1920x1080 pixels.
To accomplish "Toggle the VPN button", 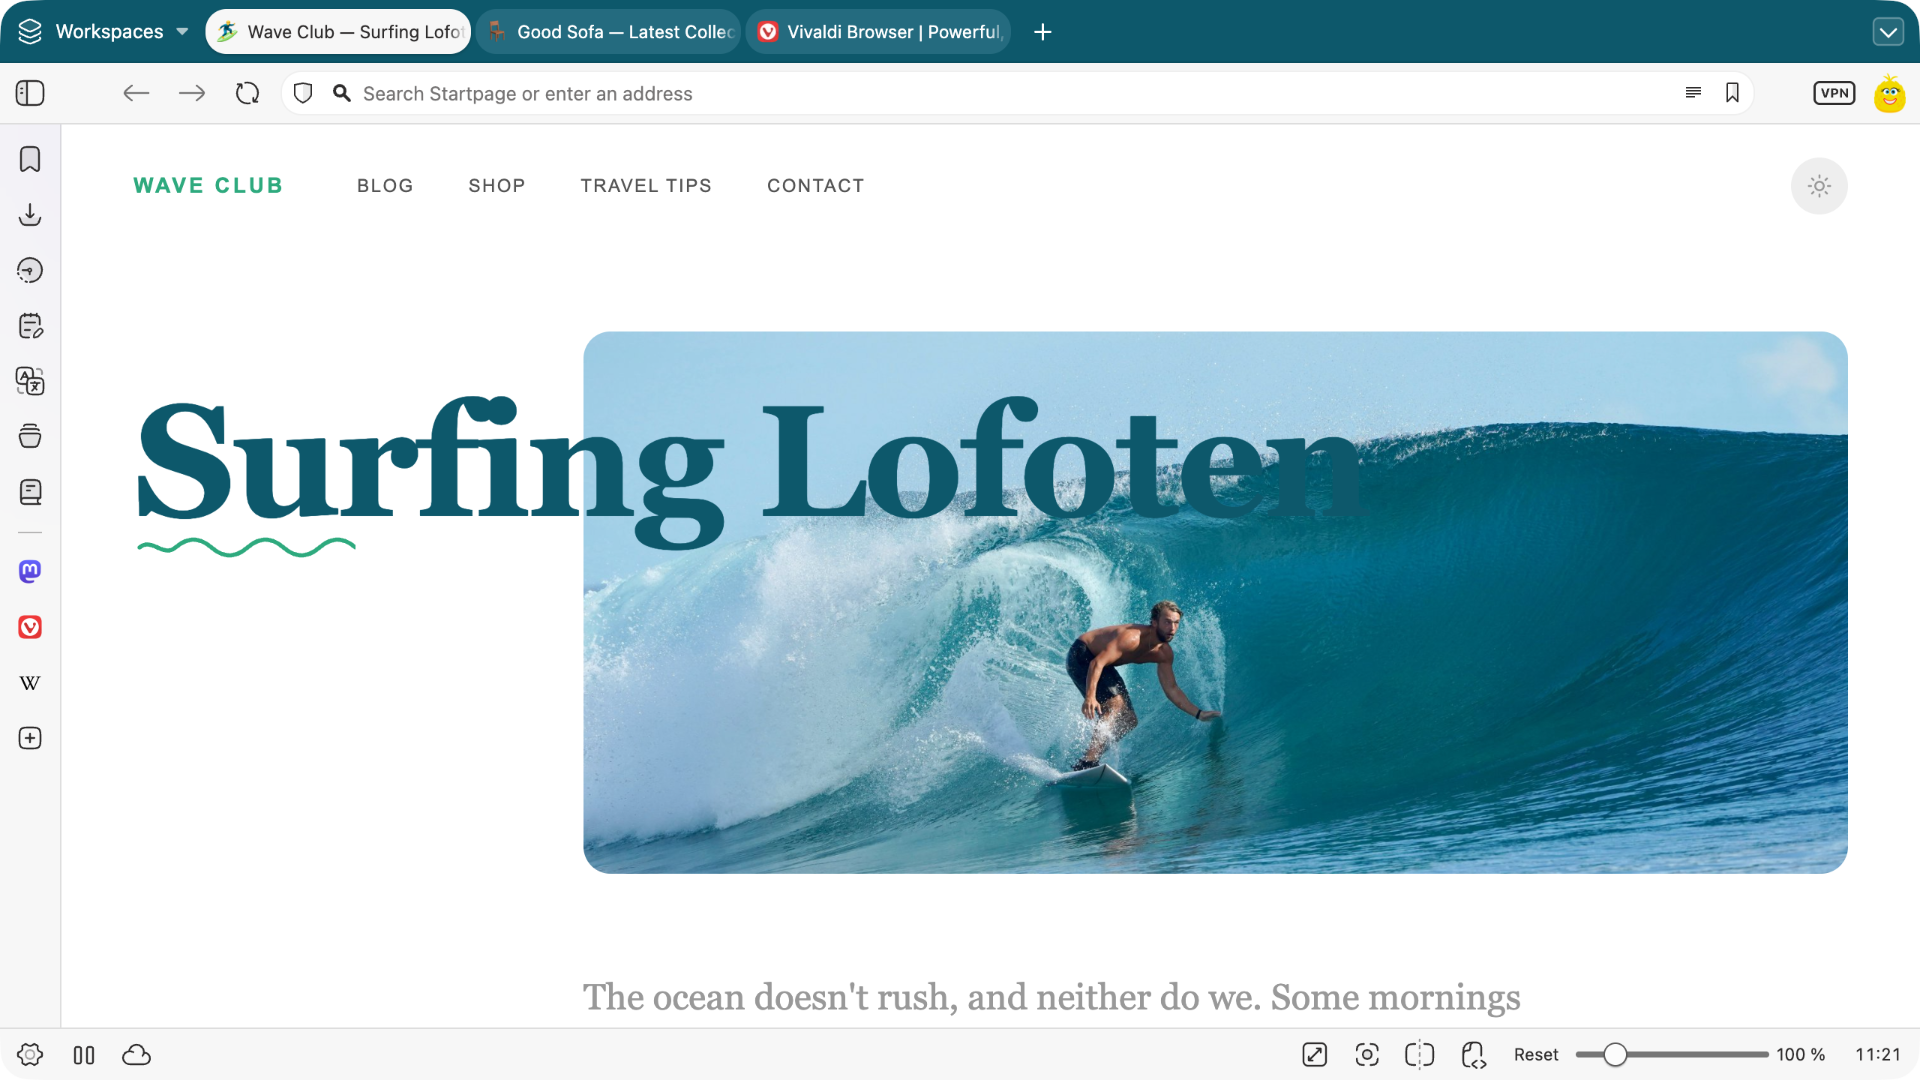I will (x=1834, y=93).
